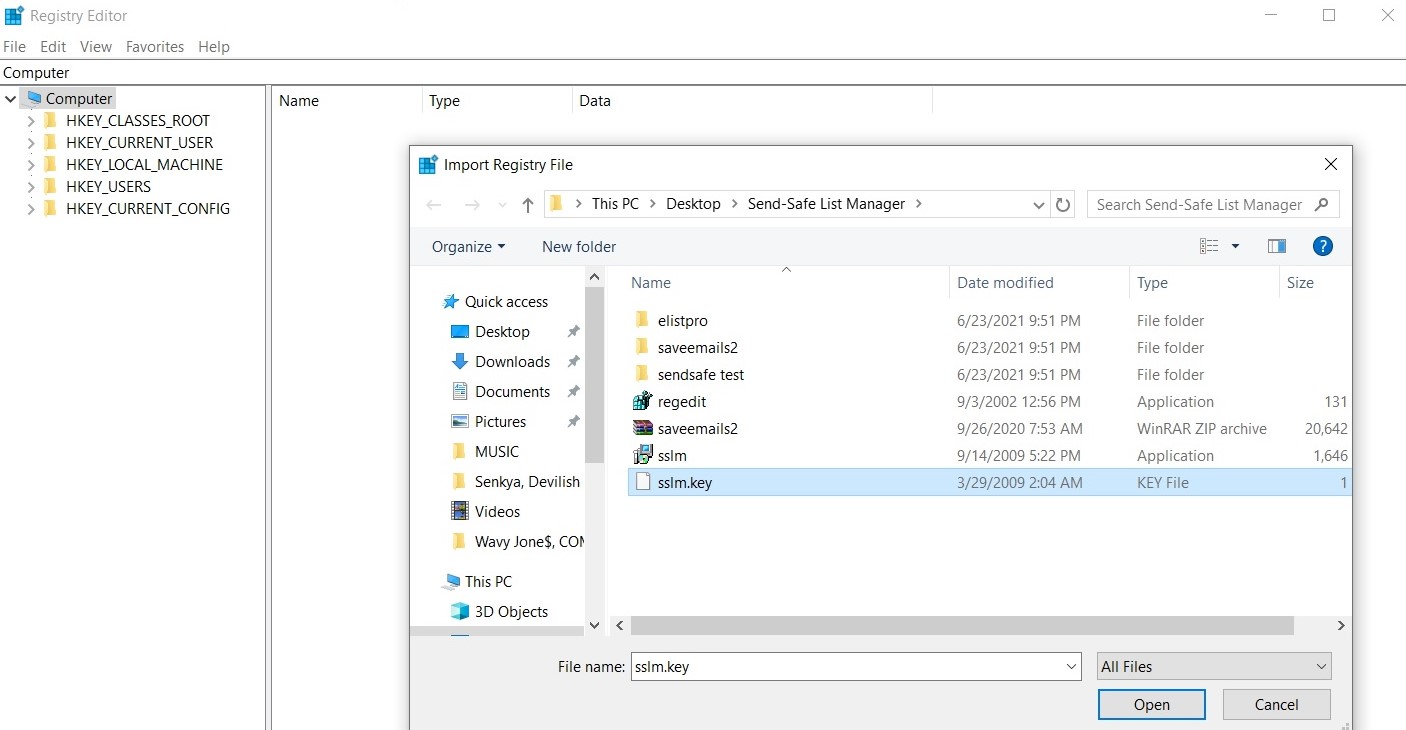Open the view options dropdown arrow
The image size is (1406, 730).
tap(1235, 246)
